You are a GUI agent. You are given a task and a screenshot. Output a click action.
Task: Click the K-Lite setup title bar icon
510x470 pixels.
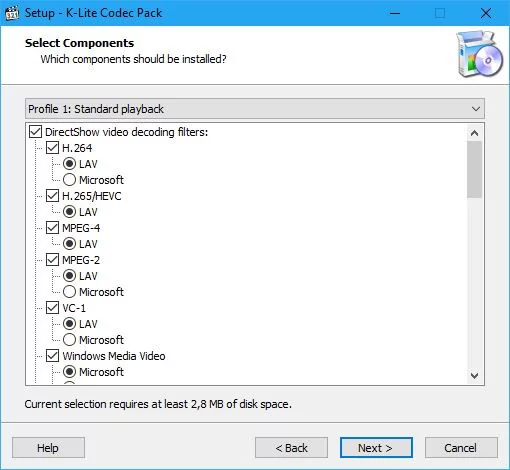12,13
